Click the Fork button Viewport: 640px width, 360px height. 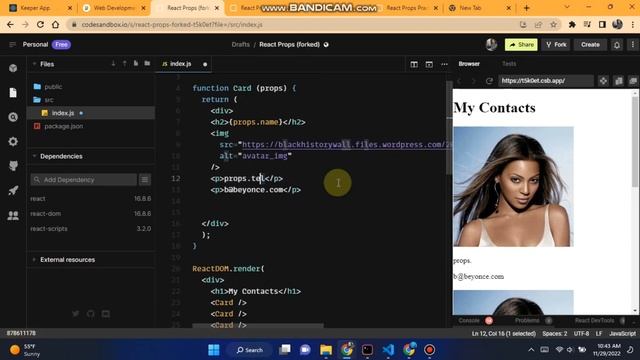click(556, 44)
